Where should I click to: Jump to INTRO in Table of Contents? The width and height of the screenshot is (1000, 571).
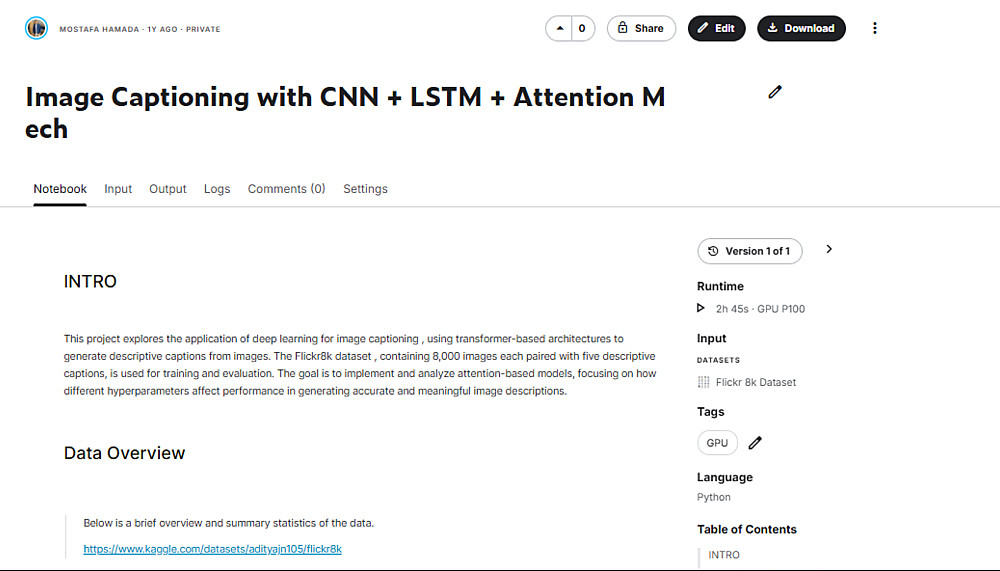tap(724, 555)
